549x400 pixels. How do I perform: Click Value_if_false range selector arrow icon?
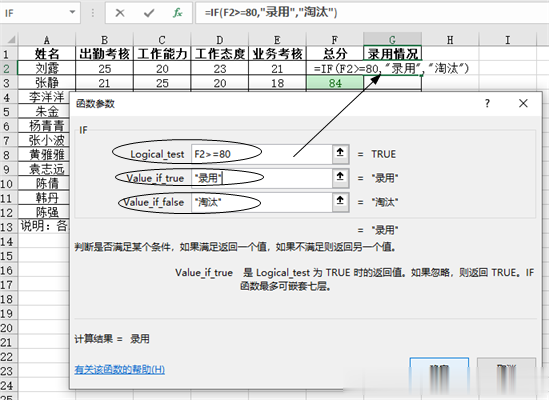(340, 201)
